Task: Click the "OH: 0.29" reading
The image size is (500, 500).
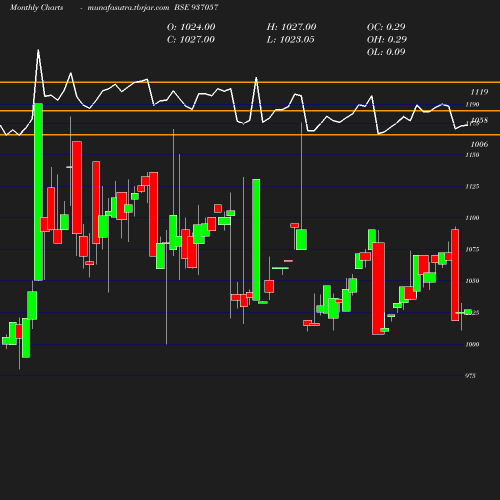Action: point(387,39)
